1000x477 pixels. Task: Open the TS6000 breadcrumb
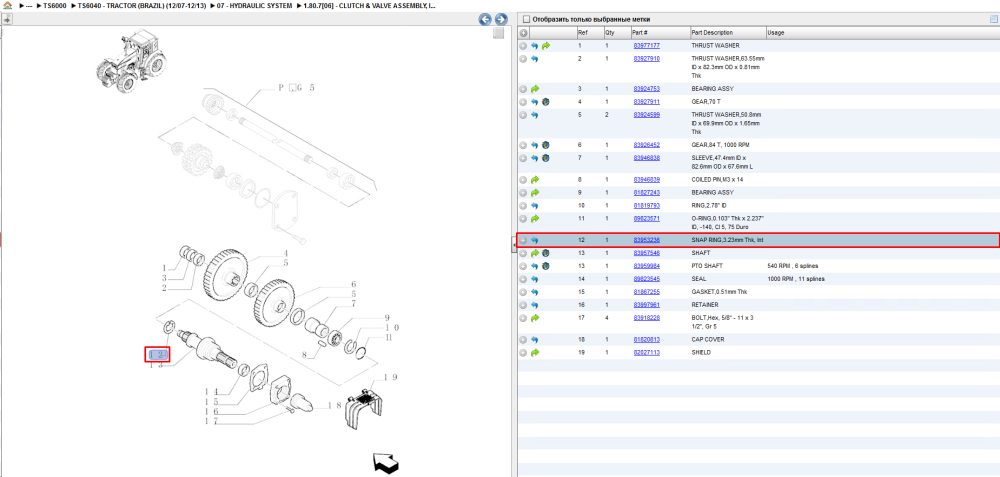click(55, 5)
